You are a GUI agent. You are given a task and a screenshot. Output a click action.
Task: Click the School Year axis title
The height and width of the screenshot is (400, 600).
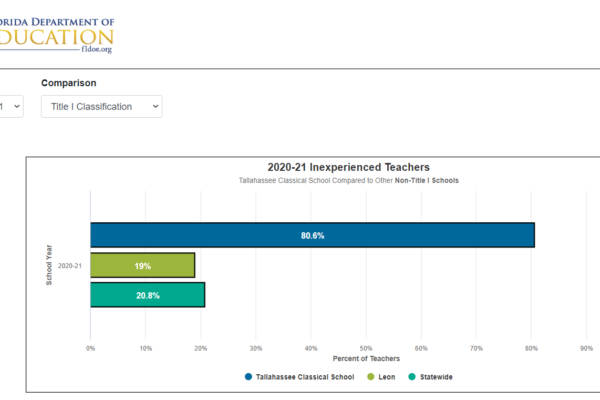tap(49, 265)
